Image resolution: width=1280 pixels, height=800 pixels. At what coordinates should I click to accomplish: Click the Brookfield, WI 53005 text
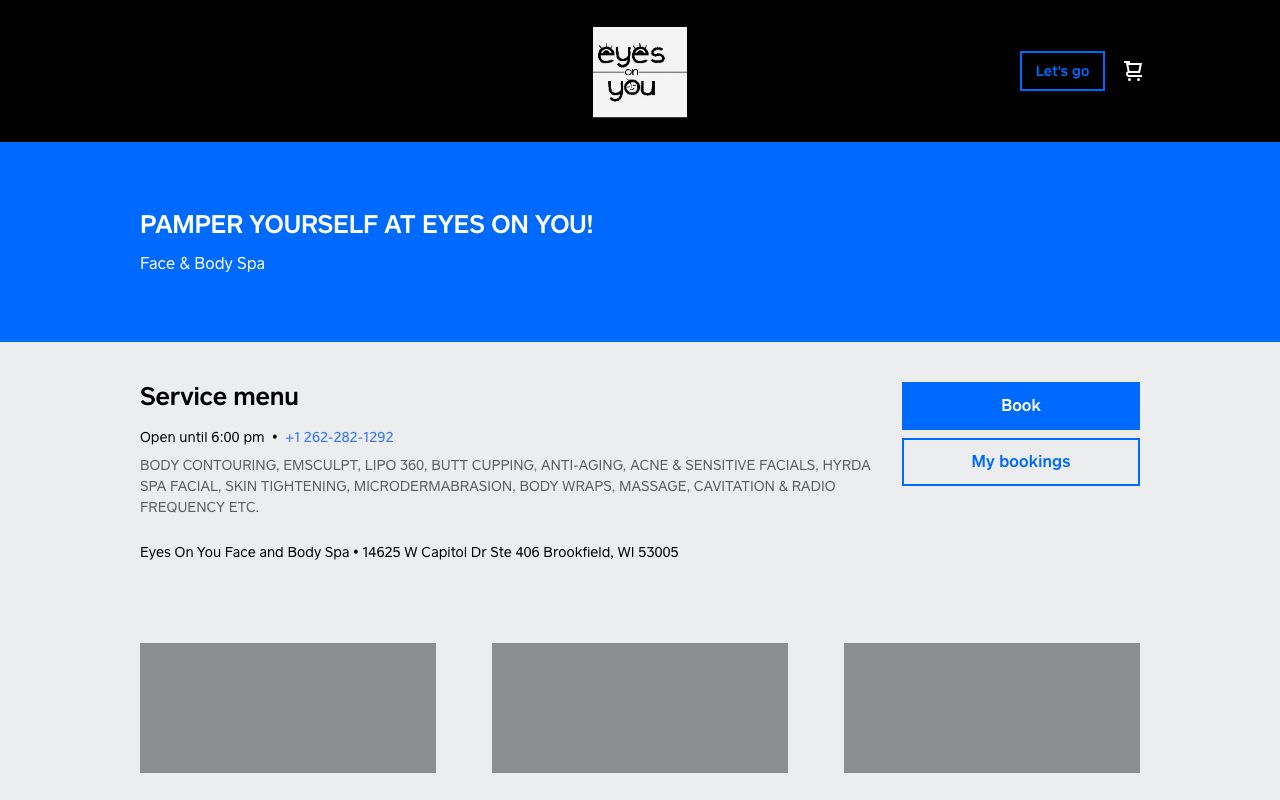coord(610,552)
